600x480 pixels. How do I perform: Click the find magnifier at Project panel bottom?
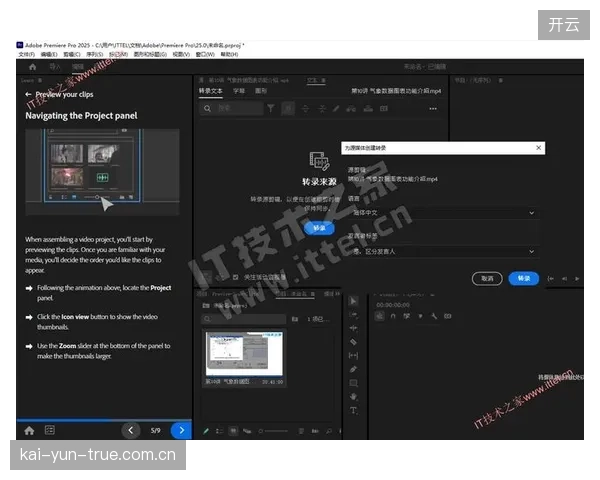pos(329,431)
